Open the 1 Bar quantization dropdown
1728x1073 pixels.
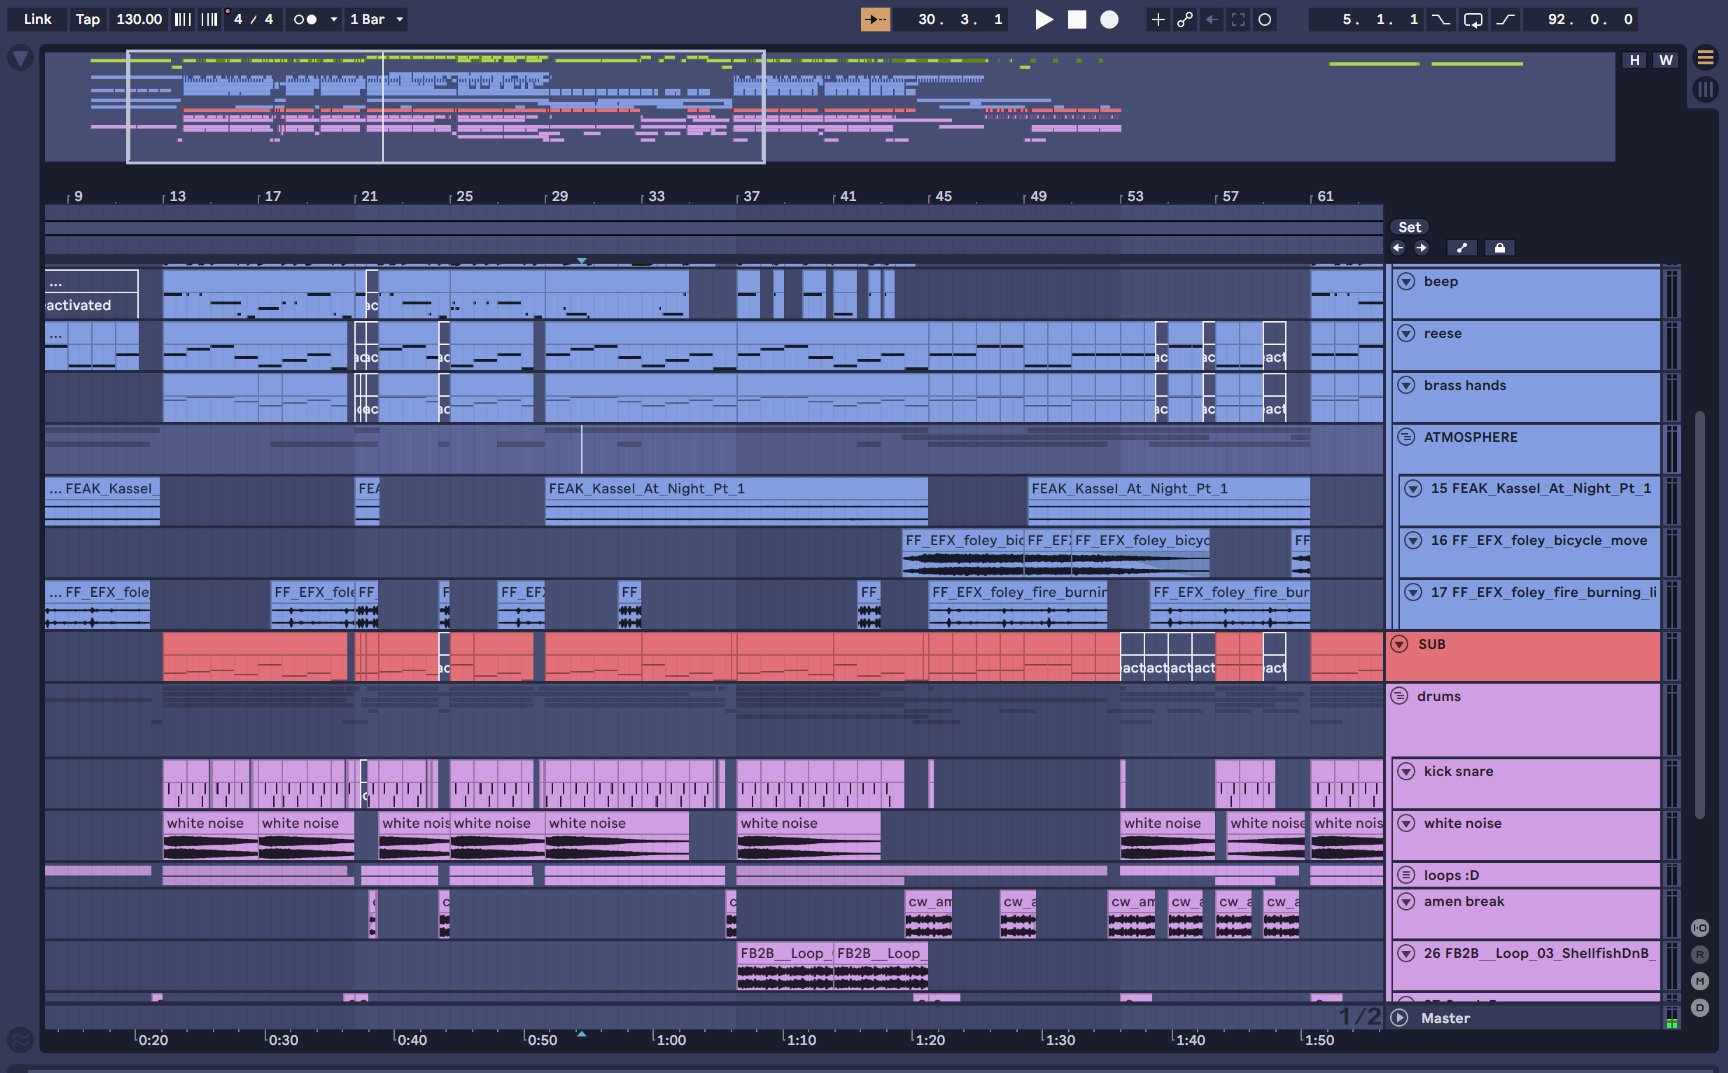click(375, 19)
